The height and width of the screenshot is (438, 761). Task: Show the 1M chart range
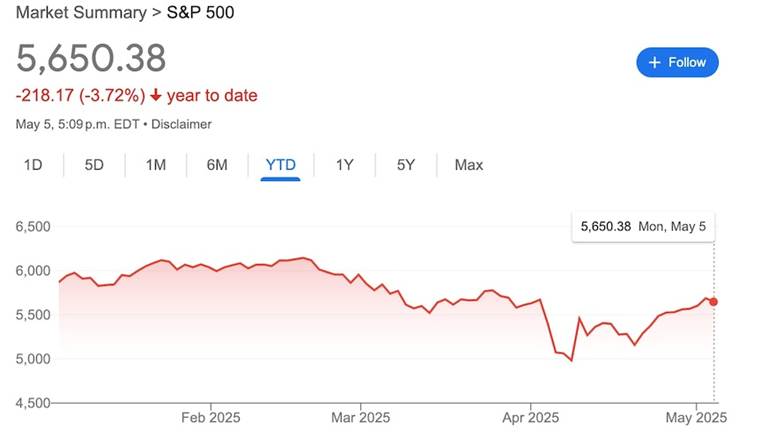155,164
